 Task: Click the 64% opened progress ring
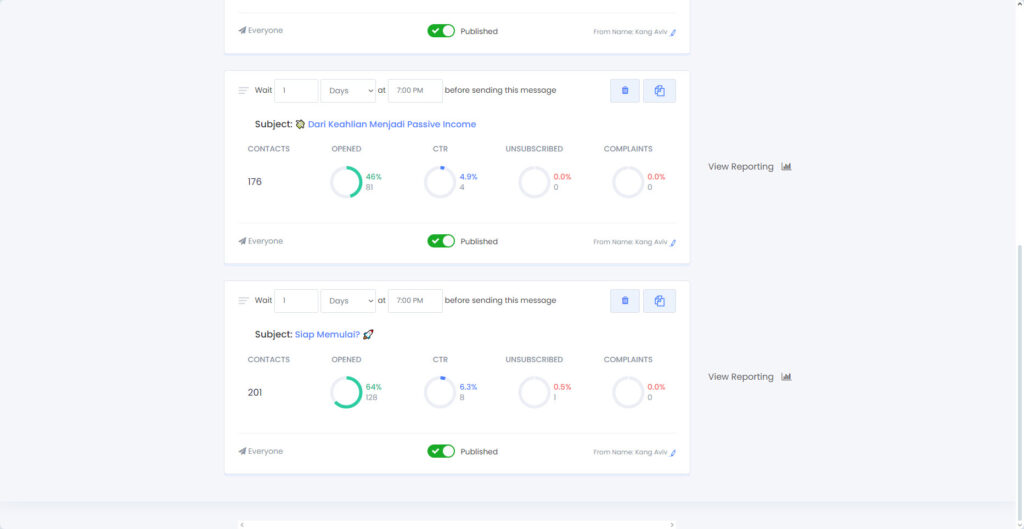346,392
